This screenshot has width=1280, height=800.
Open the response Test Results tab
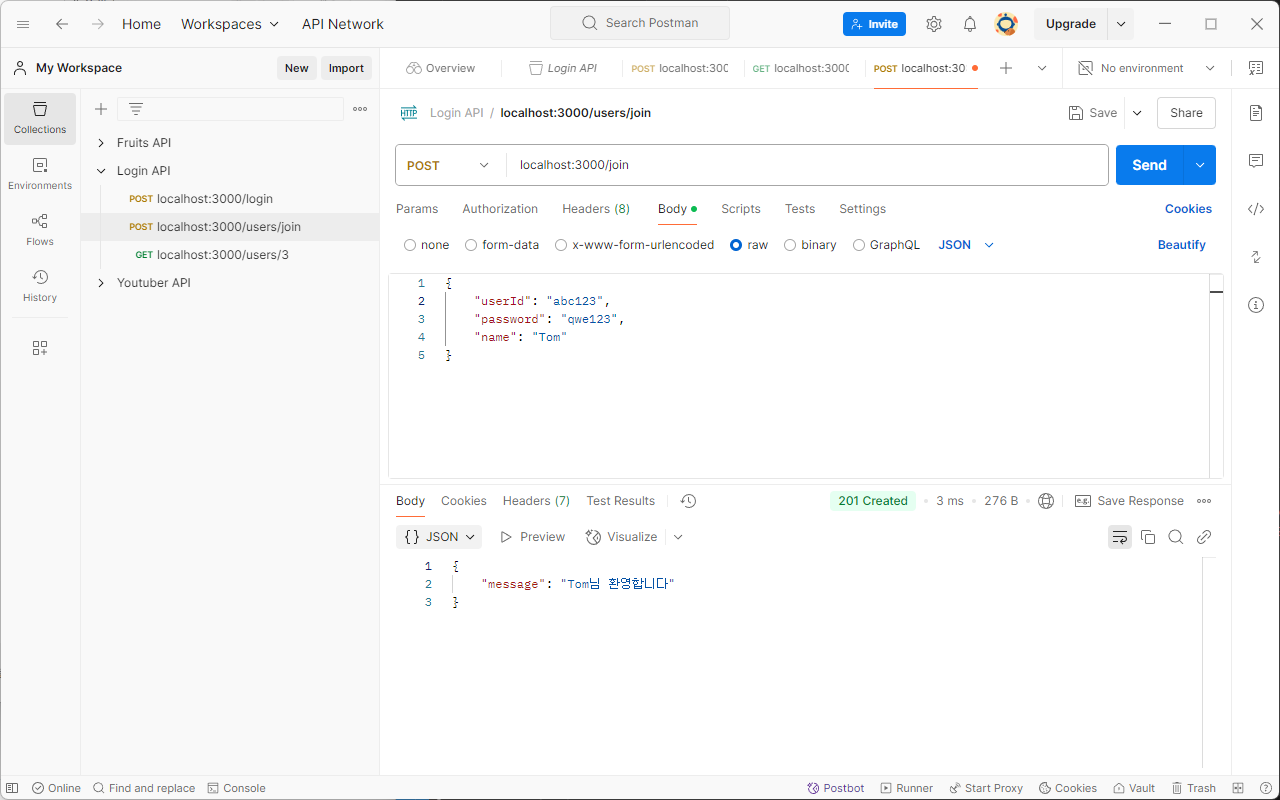[621, 501]
